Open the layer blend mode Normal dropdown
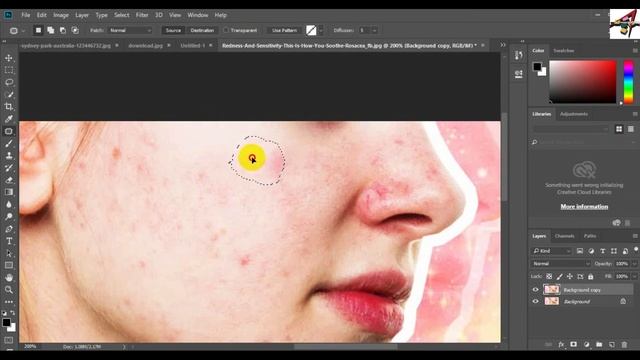 point(560,264)
